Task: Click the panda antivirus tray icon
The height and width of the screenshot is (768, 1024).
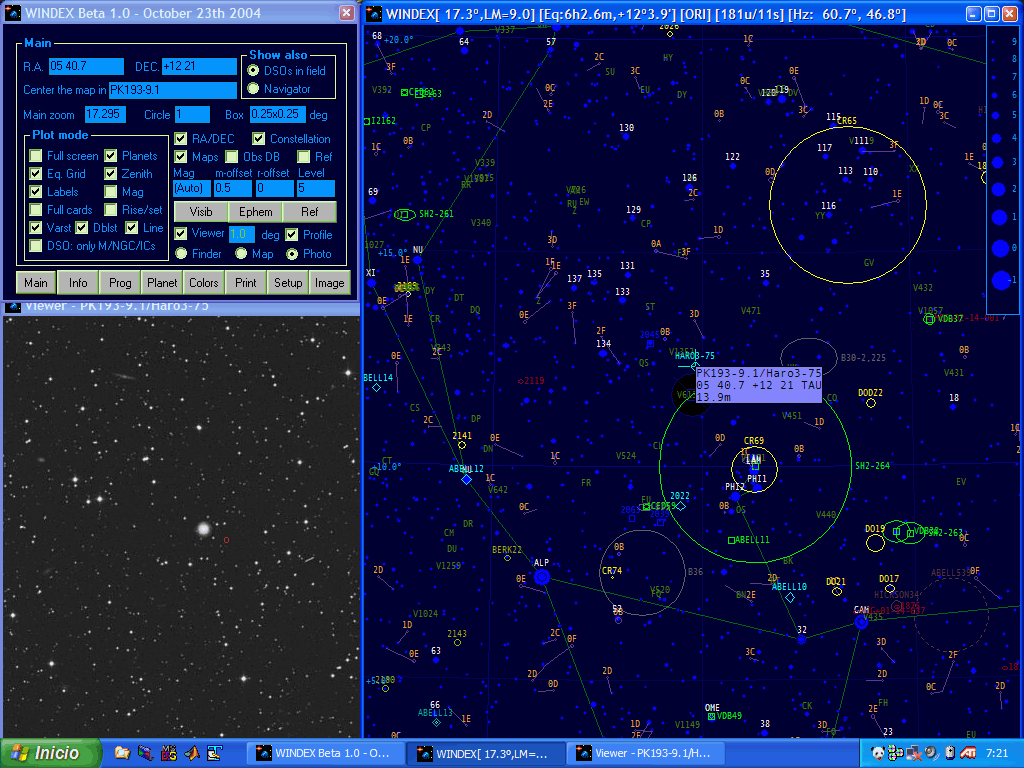Action: [x=878, y=753]
